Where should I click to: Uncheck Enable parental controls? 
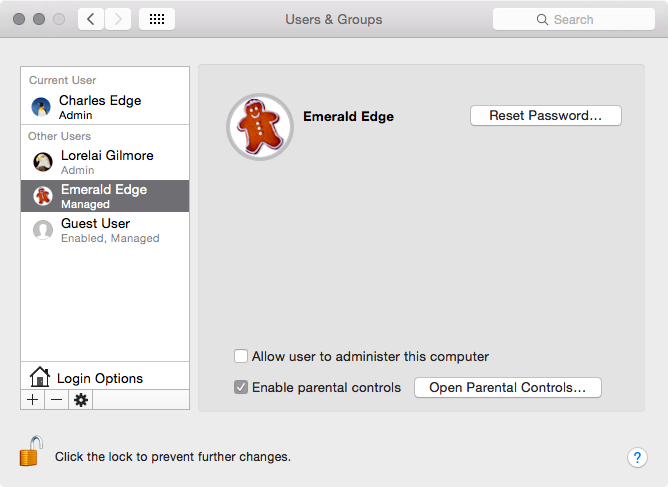coord(241,387)
